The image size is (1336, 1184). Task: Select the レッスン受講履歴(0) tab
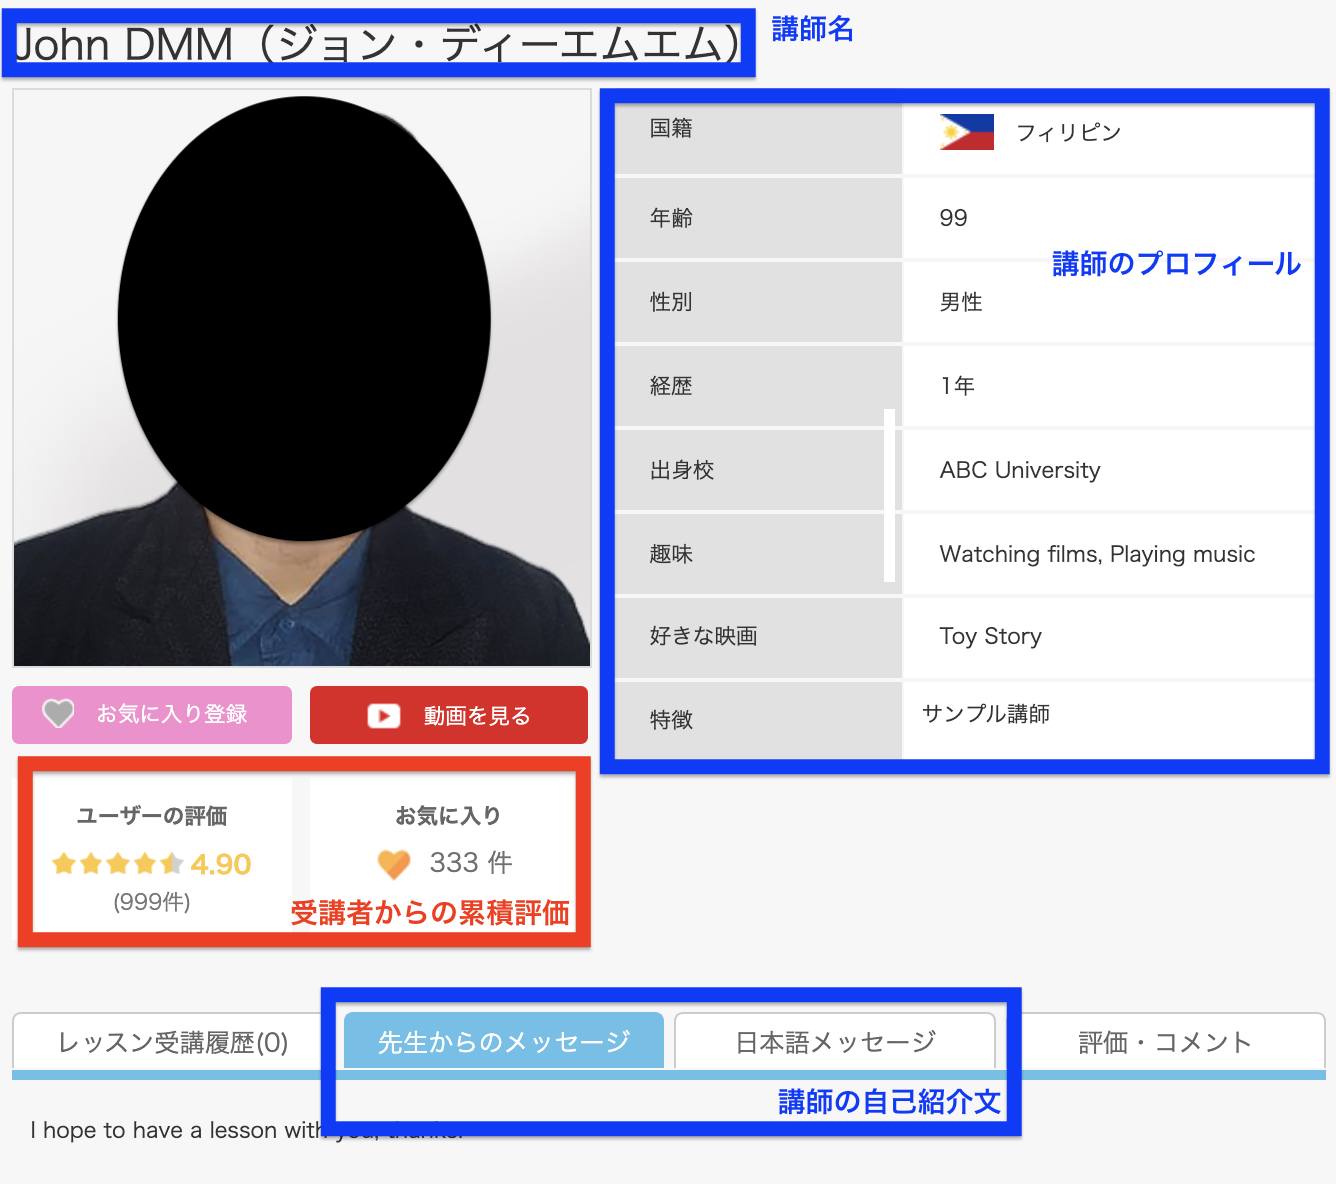[174, 1041]
